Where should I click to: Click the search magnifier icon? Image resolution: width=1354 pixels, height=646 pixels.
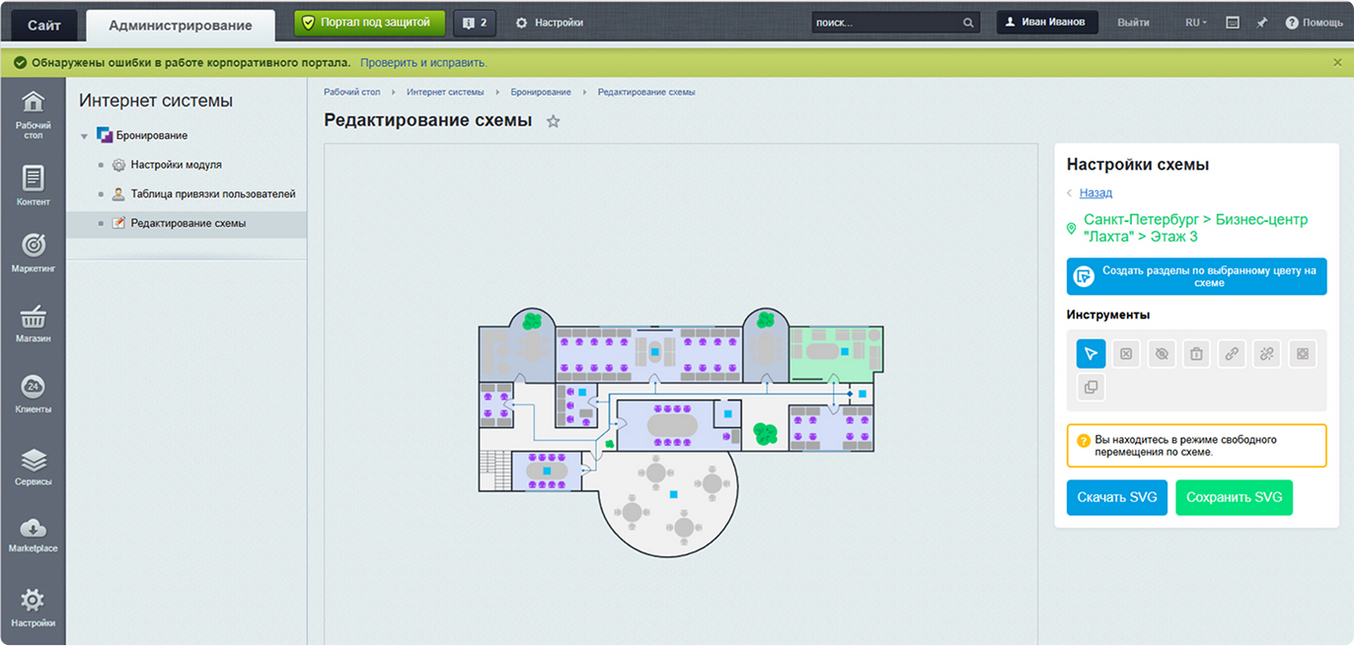click(x=968, y=22)
